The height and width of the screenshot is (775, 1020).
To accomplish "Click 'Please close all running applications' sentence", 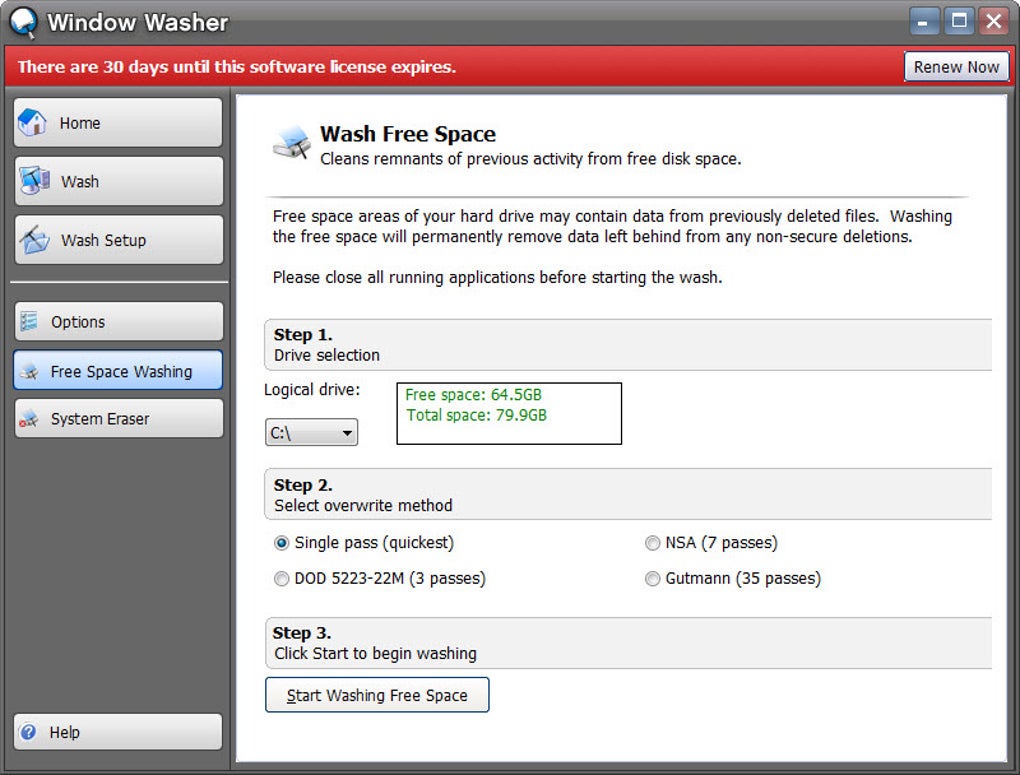I will [498, 278].
